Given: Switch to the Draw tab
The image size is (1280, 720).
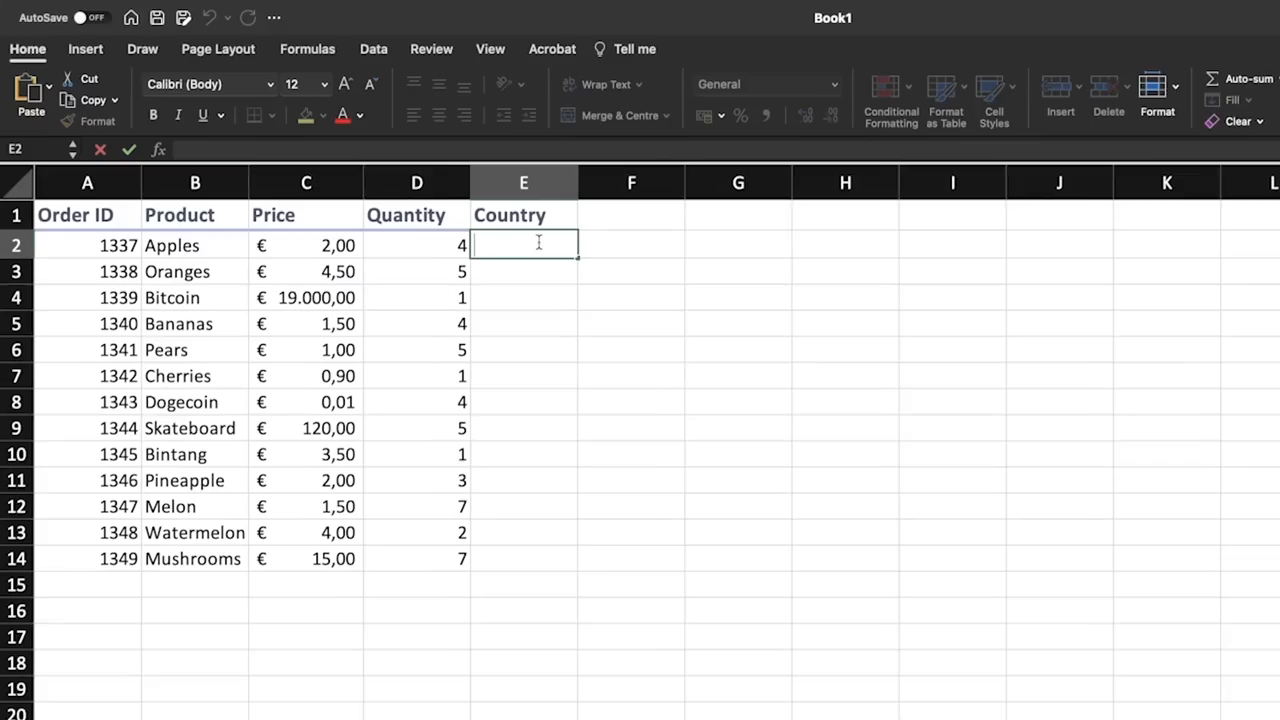Looking at the screenshot, I should pyautogui.click(x=142, y=49).
